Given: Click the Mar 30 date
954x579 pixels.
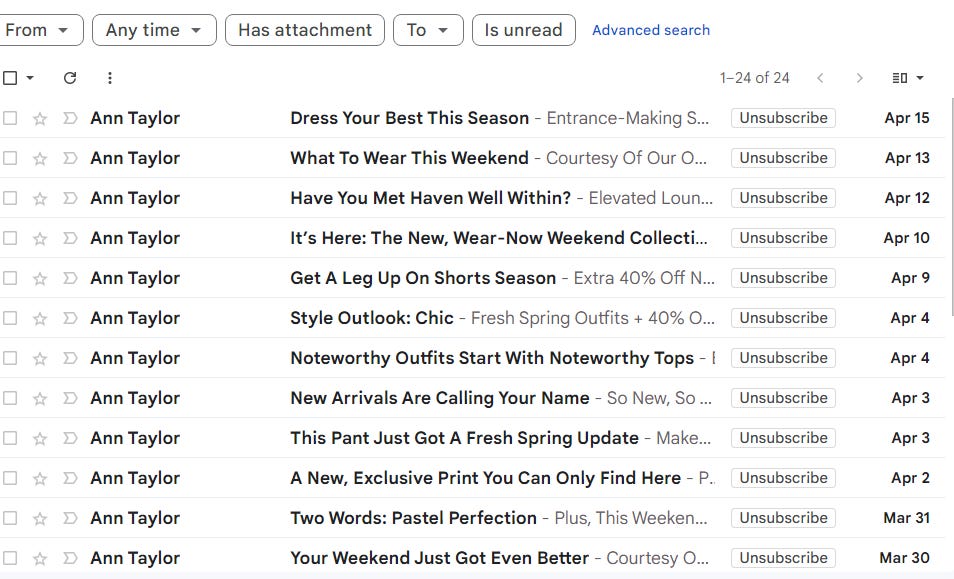Looking at the screenshot, I should (904, 558).
